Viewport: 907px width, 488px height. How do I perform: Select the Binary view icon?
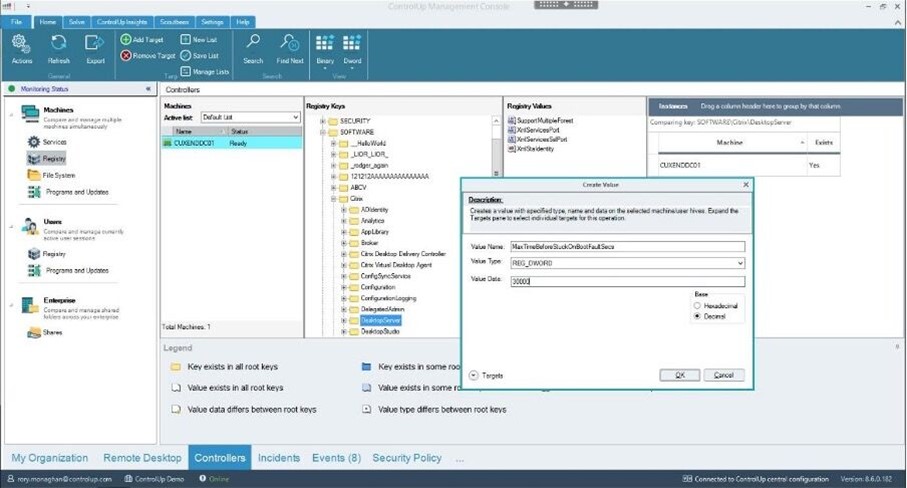pos(325,43)
